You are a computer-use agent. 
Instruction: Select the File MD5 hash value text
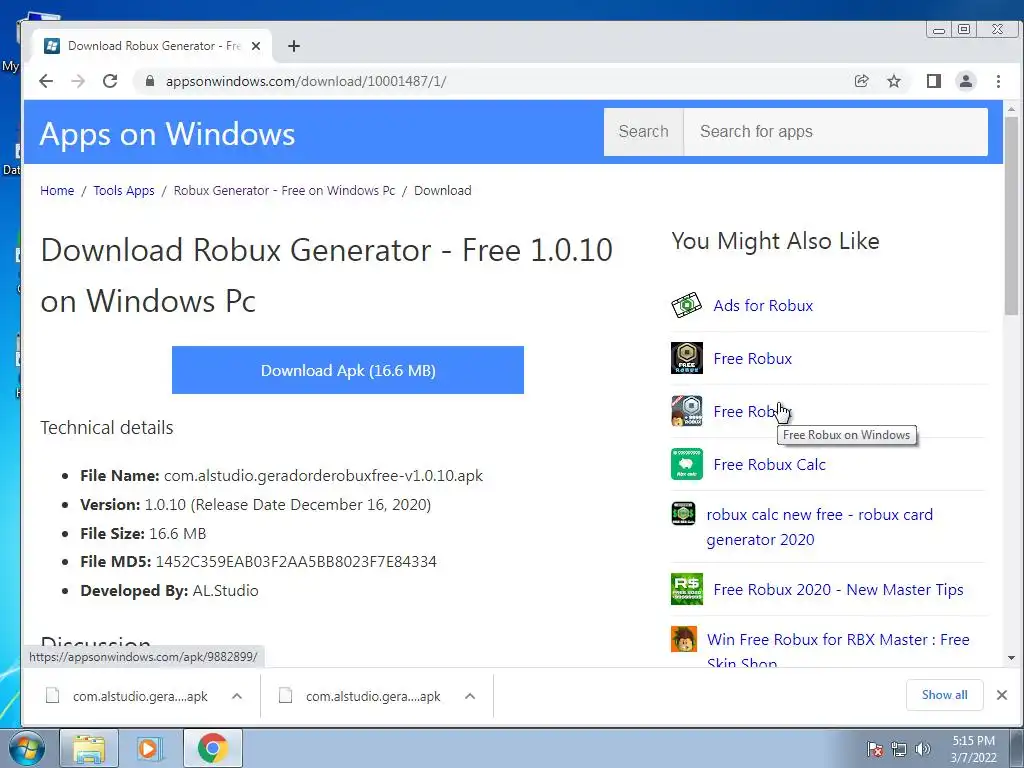[296, 562]
